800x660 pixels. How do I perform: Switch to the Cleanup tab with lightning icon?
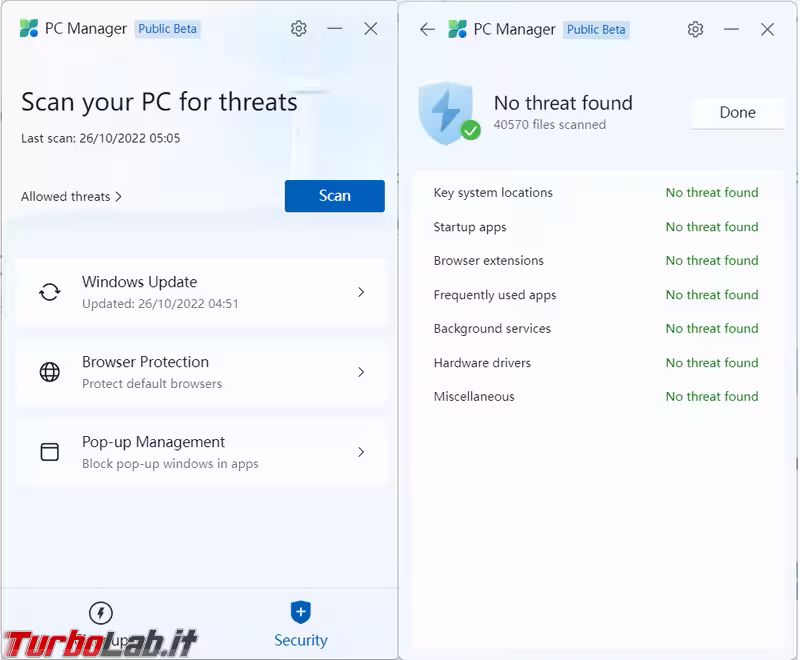101,614
